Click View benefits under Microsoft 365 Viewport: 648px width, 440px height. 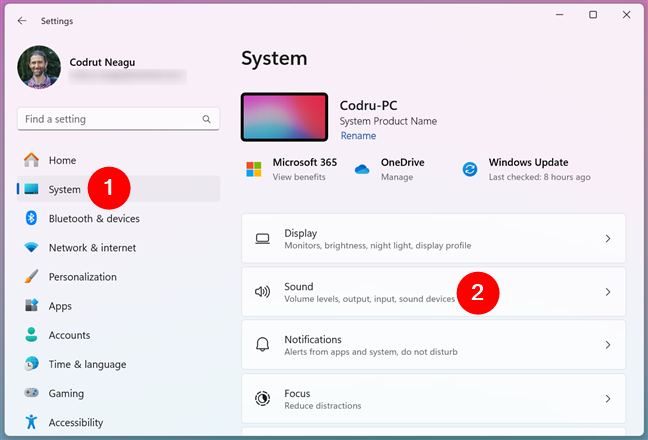pyautogui.click(x=299, y=177)
